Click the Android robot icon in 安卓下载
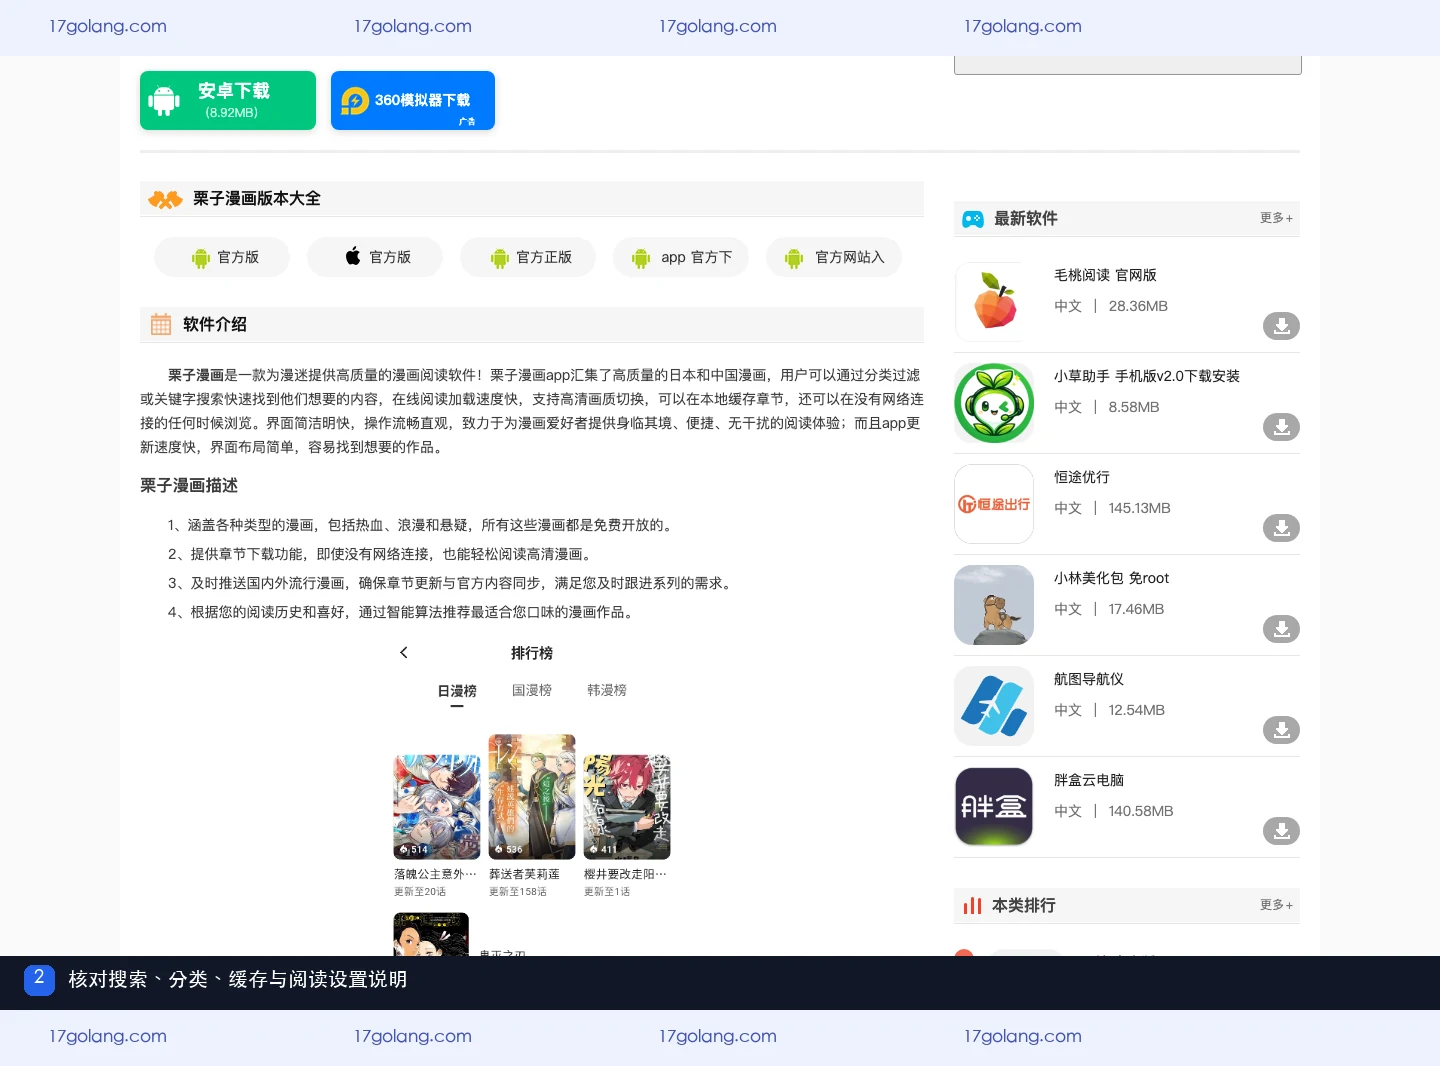The image size is (1440, 1066). (164, 100)
